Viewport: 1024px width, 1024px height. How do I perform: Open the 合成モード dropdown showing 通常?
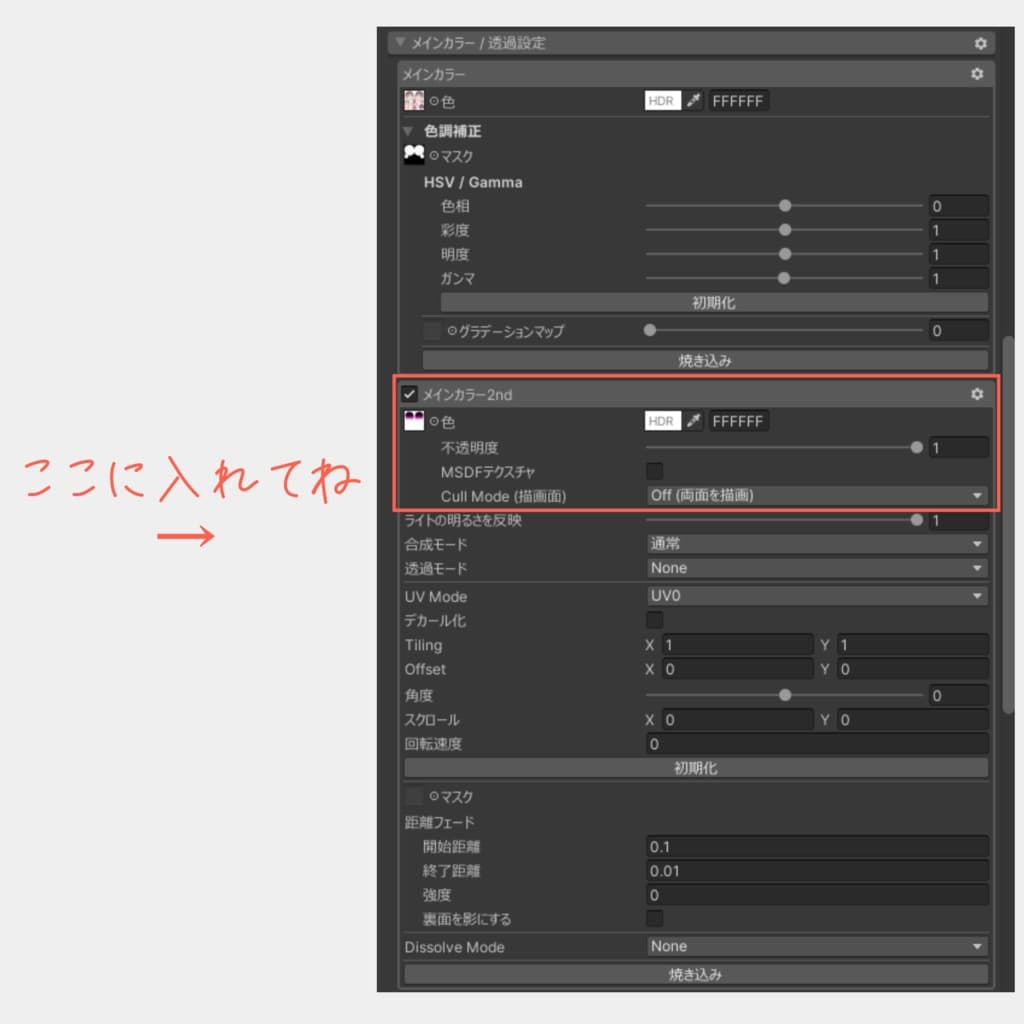click(x=815, y=543)
